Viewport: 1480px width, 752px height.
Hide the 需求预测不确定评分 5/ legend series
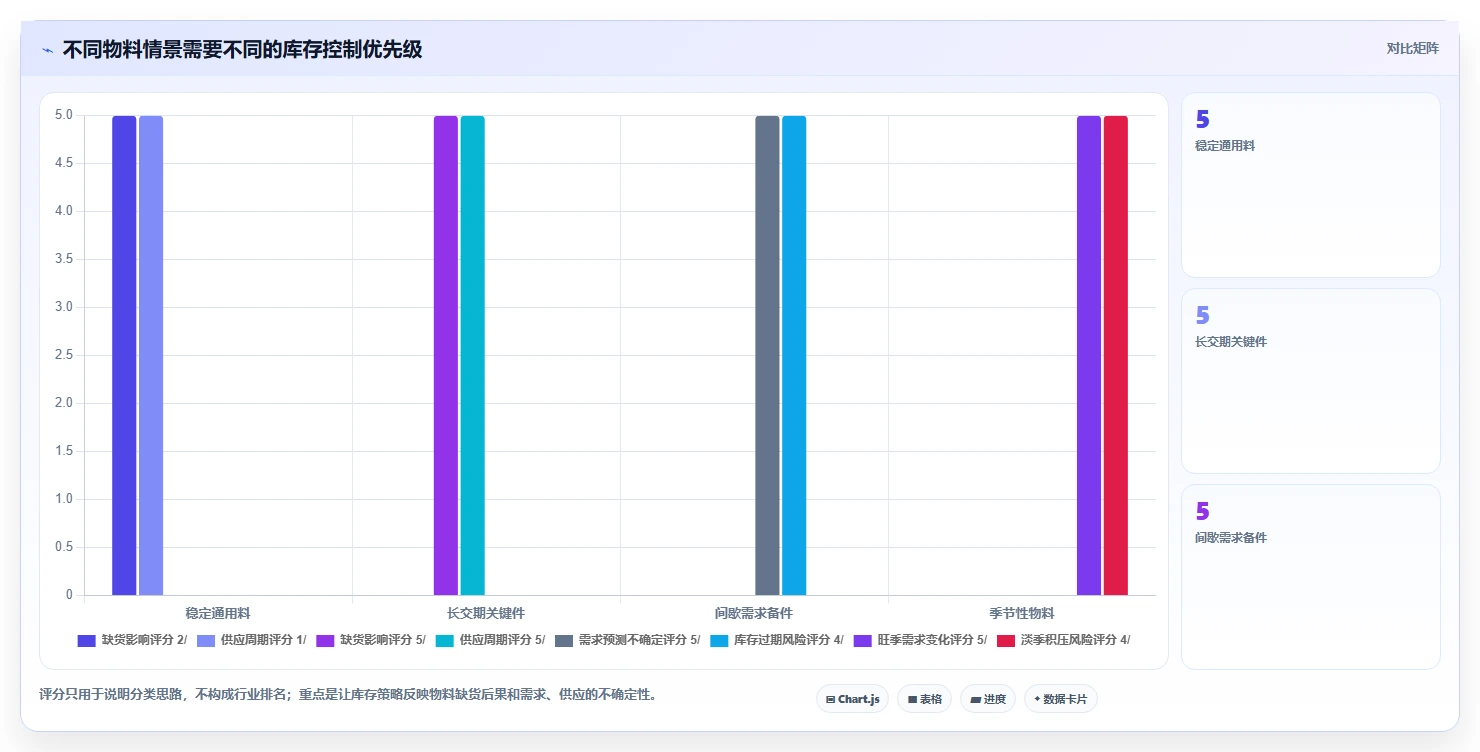click(627, 640)
